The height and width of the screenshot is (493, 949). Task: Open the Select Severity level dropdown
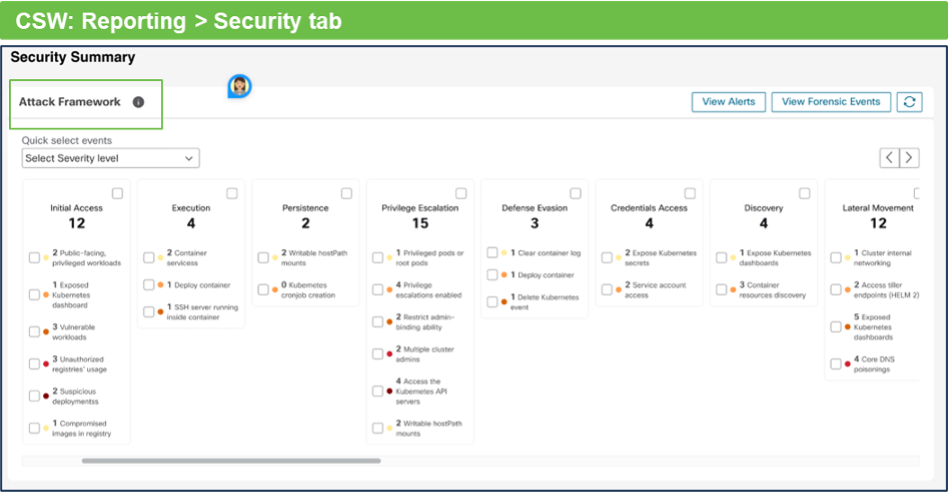tap(111, 158)
